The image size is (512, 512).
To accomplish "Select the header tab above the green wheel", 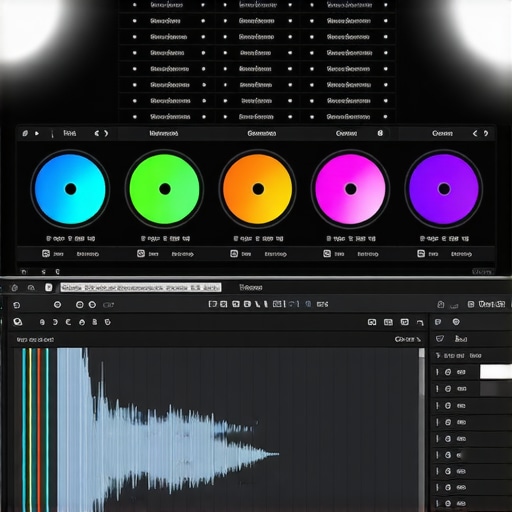I will coord(164,133).
